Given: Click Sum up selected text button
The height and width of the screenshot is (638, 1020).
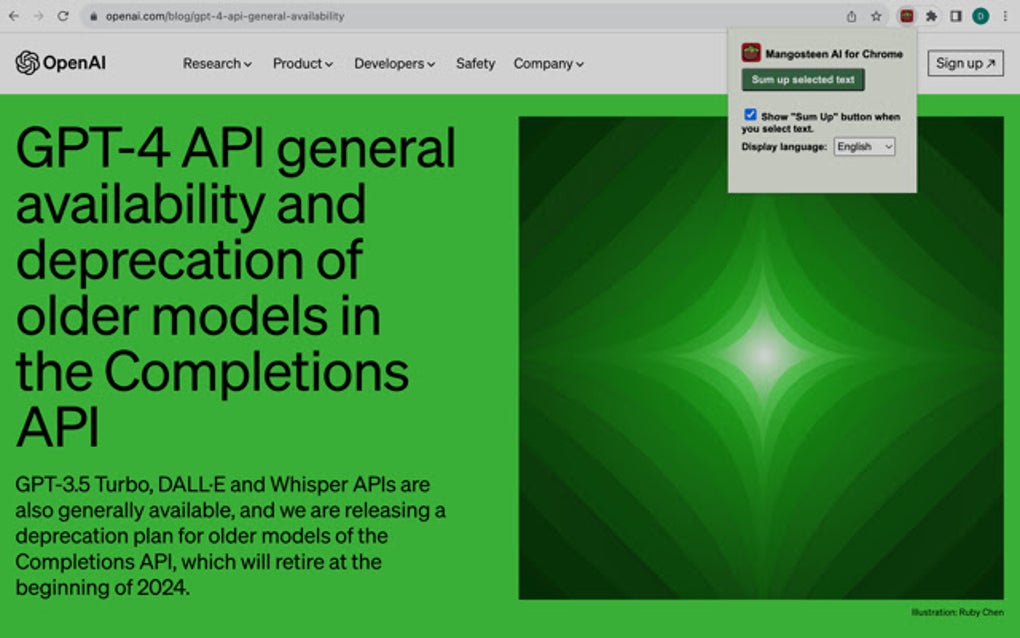Looking at the screenshot, I should coord(803,79).
